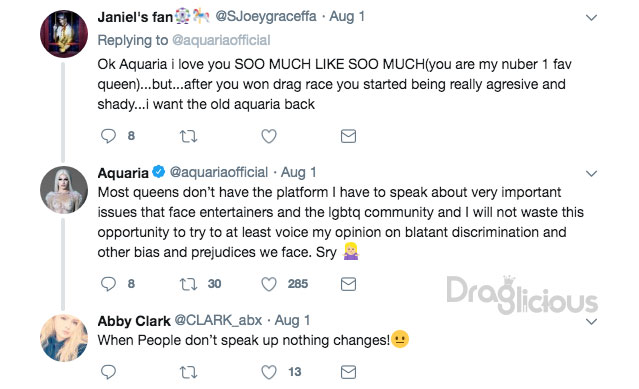Like the Janiel's fan tweet

[x=269, y=136]
